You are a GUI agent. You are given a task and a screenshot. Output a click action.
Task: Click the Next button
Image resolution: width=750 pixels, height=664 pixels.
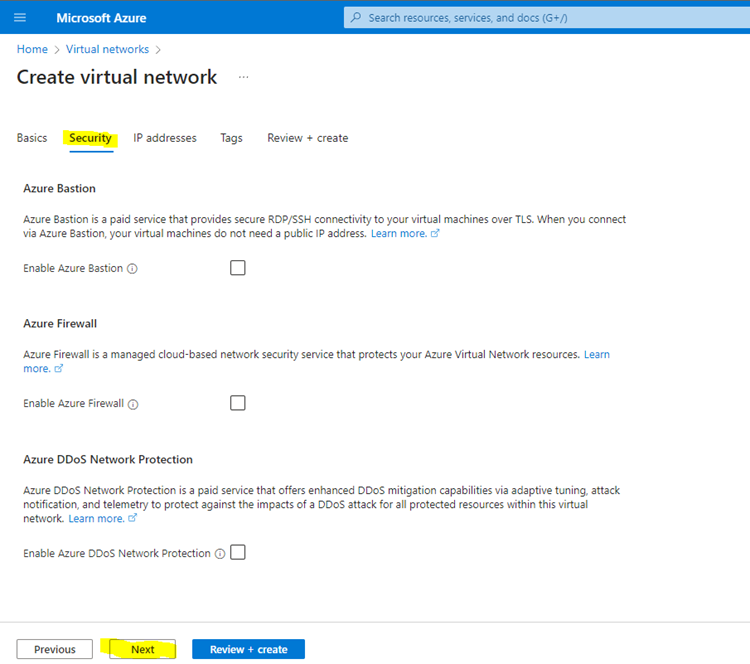tap(143, 649)
